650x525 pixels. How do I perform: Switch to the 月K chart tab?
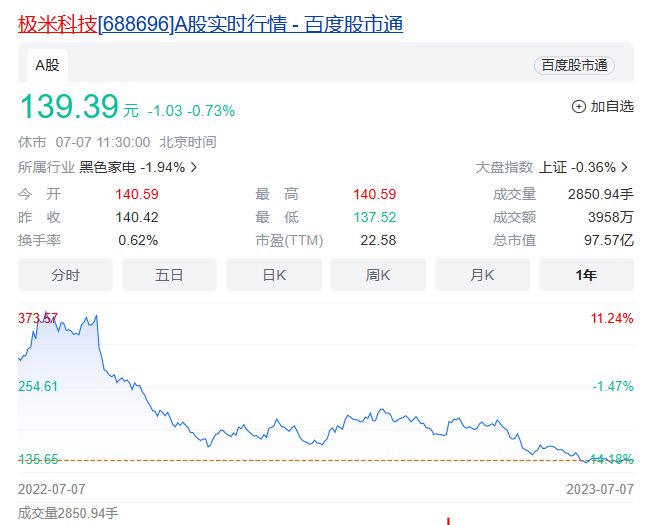click(482, 275)
